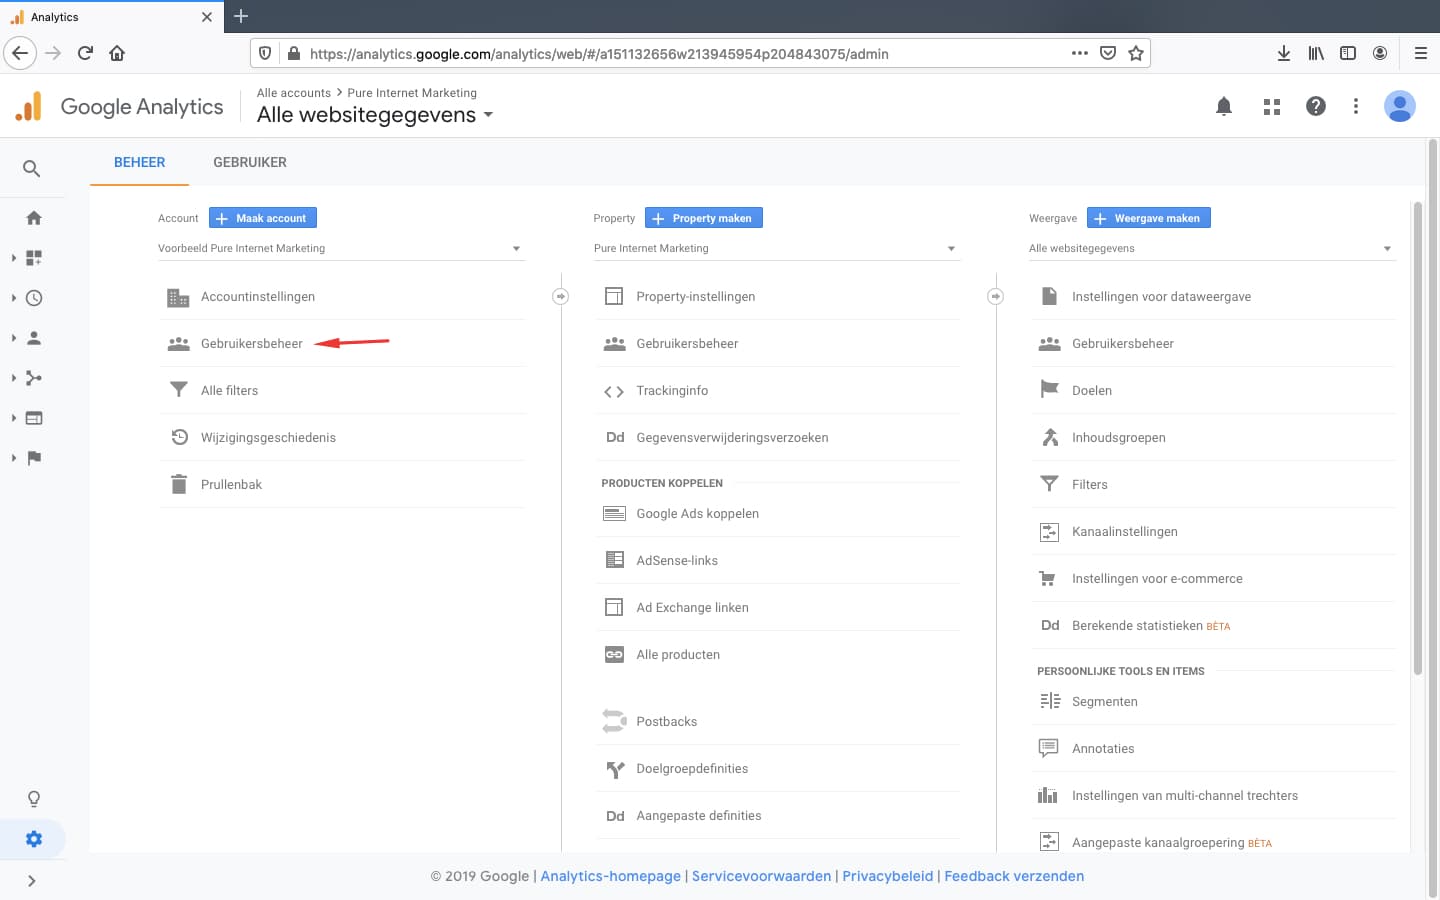Open a new browser tab
1440x900 pixels.
tap(241, 16)
